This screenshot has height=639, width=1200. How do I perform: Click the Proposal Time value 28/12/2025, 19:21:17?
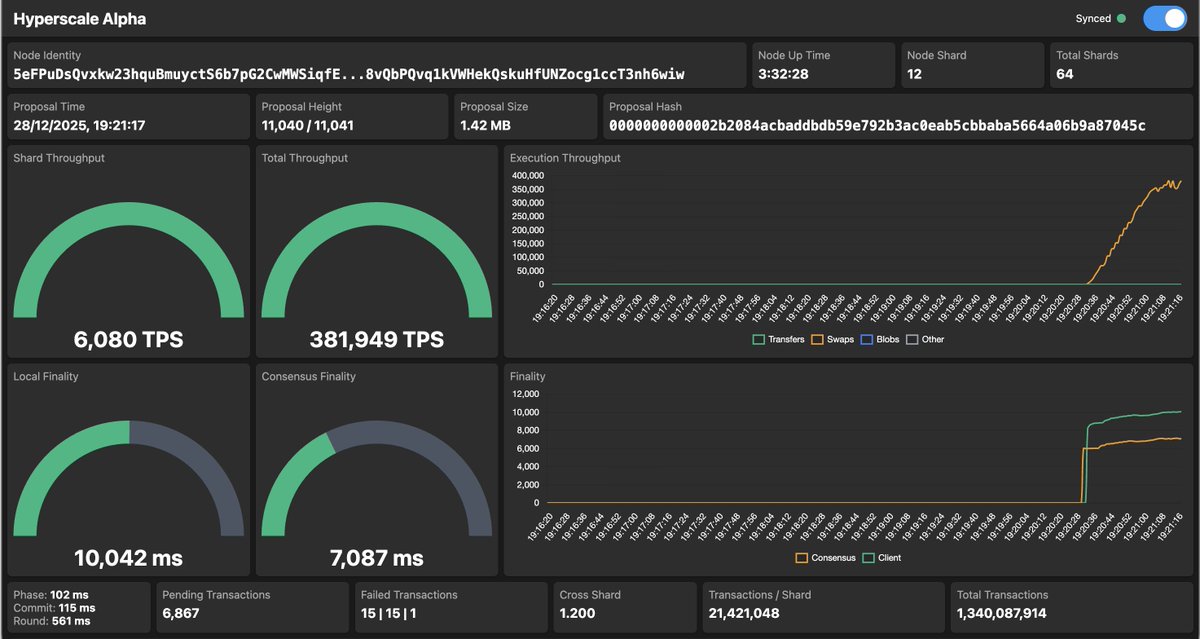[x=79, y=126]
